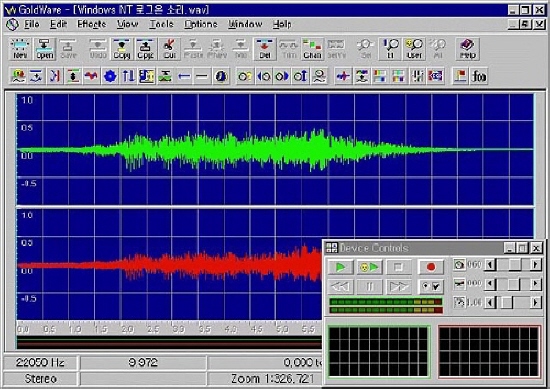Click the greyed-out Save toolbar button
550x389 pixels.
pyautogui.click(x=68, y=49)
